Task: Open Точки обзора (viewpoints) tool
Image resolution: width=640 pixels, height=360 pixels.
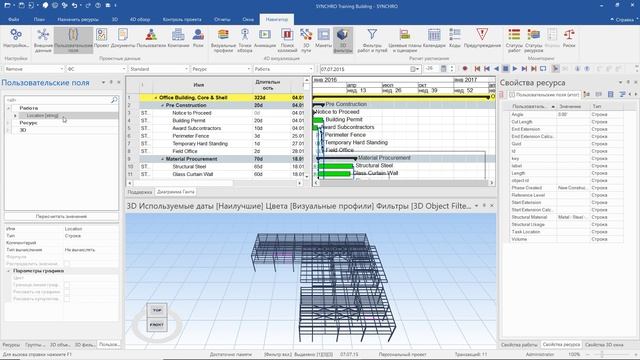Action: (x=245, y=40)
